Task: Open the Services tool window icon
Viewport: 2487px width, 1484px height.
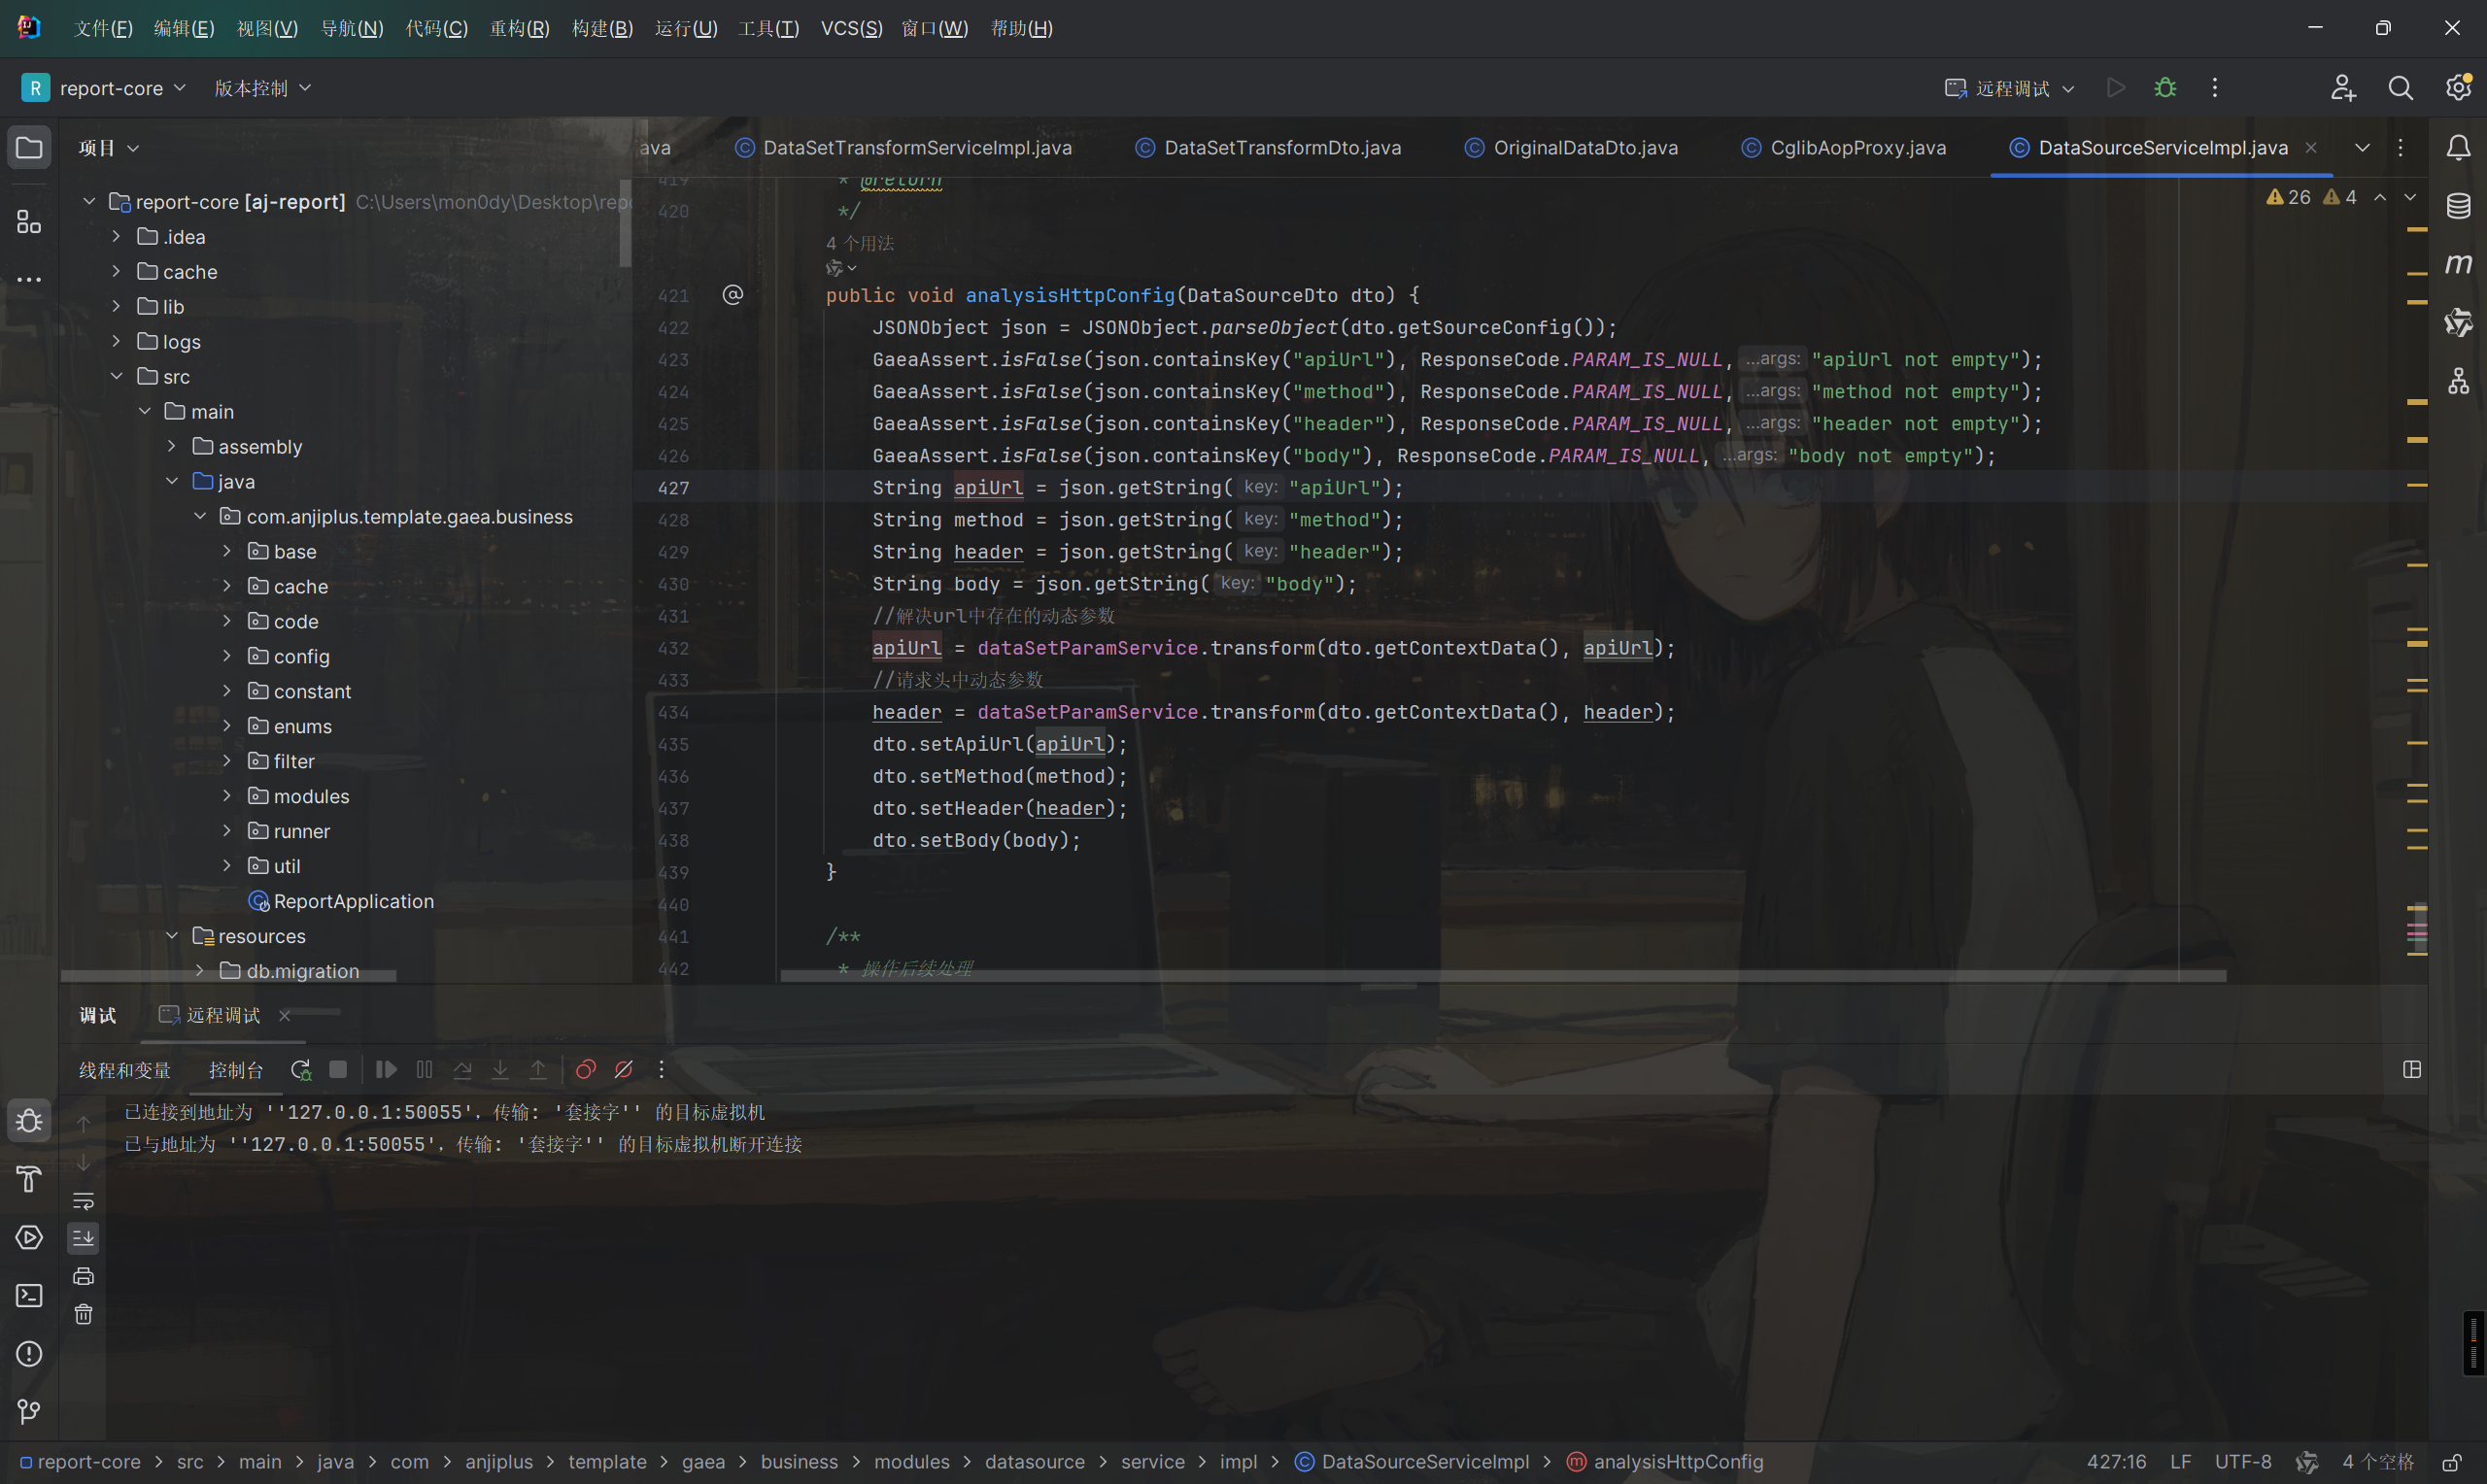Action: [29, 1237]
